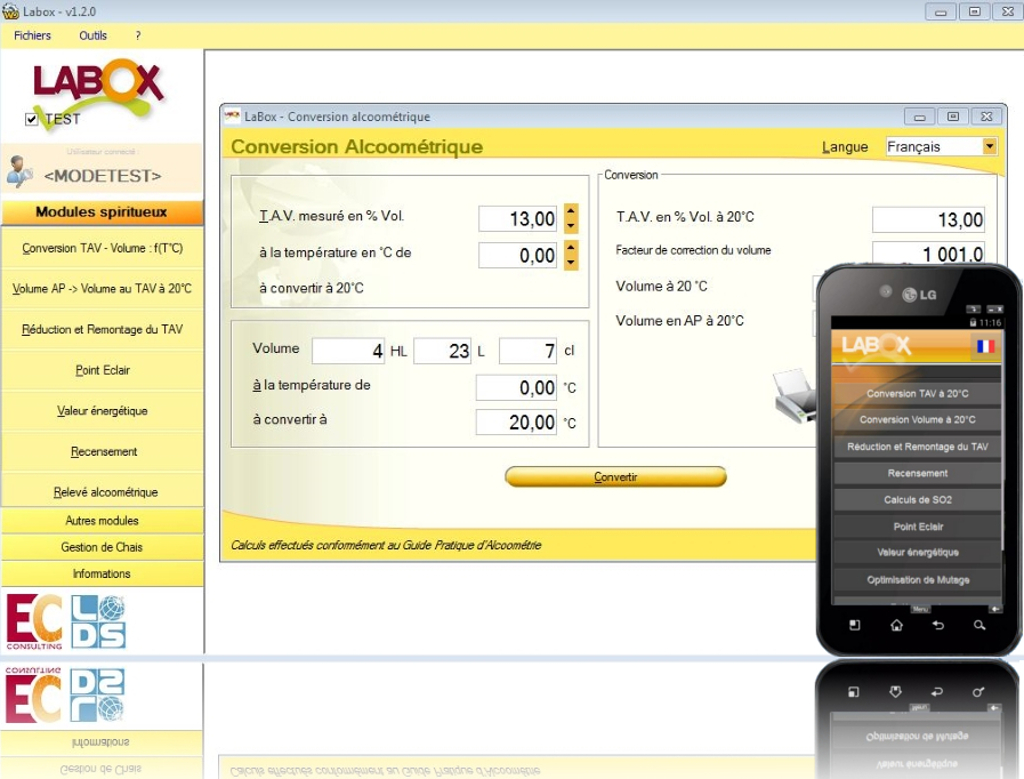
Task: Open Relevé alcoométrique module
Action: [102, 492]
